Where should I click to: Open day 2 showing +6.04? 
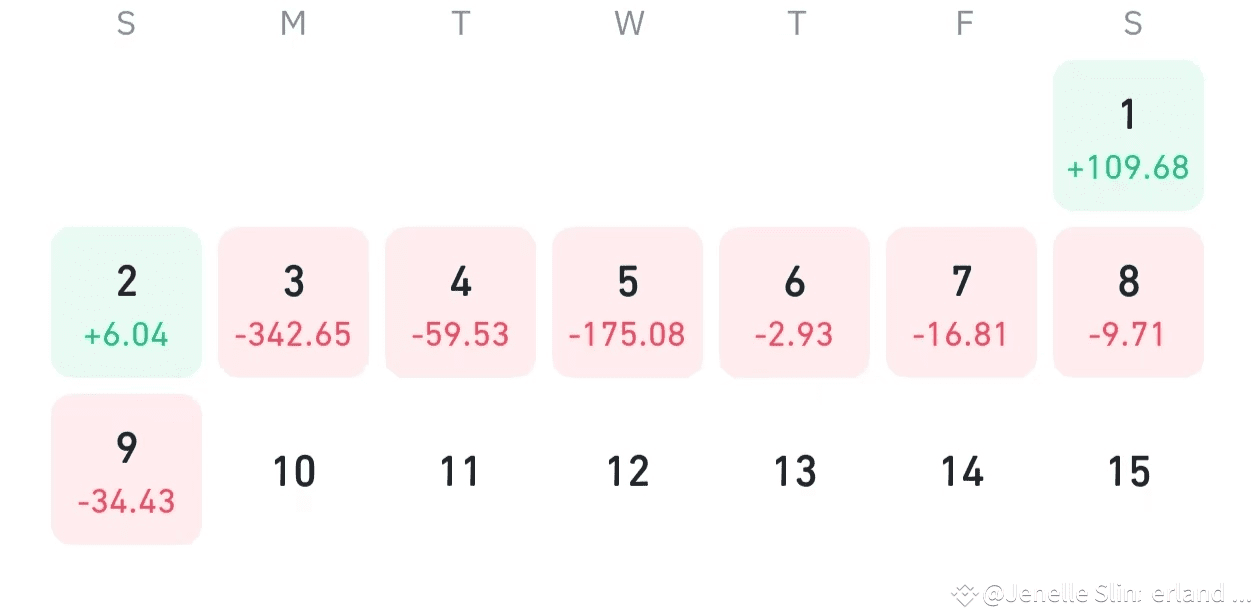click(x=126, y=303)
